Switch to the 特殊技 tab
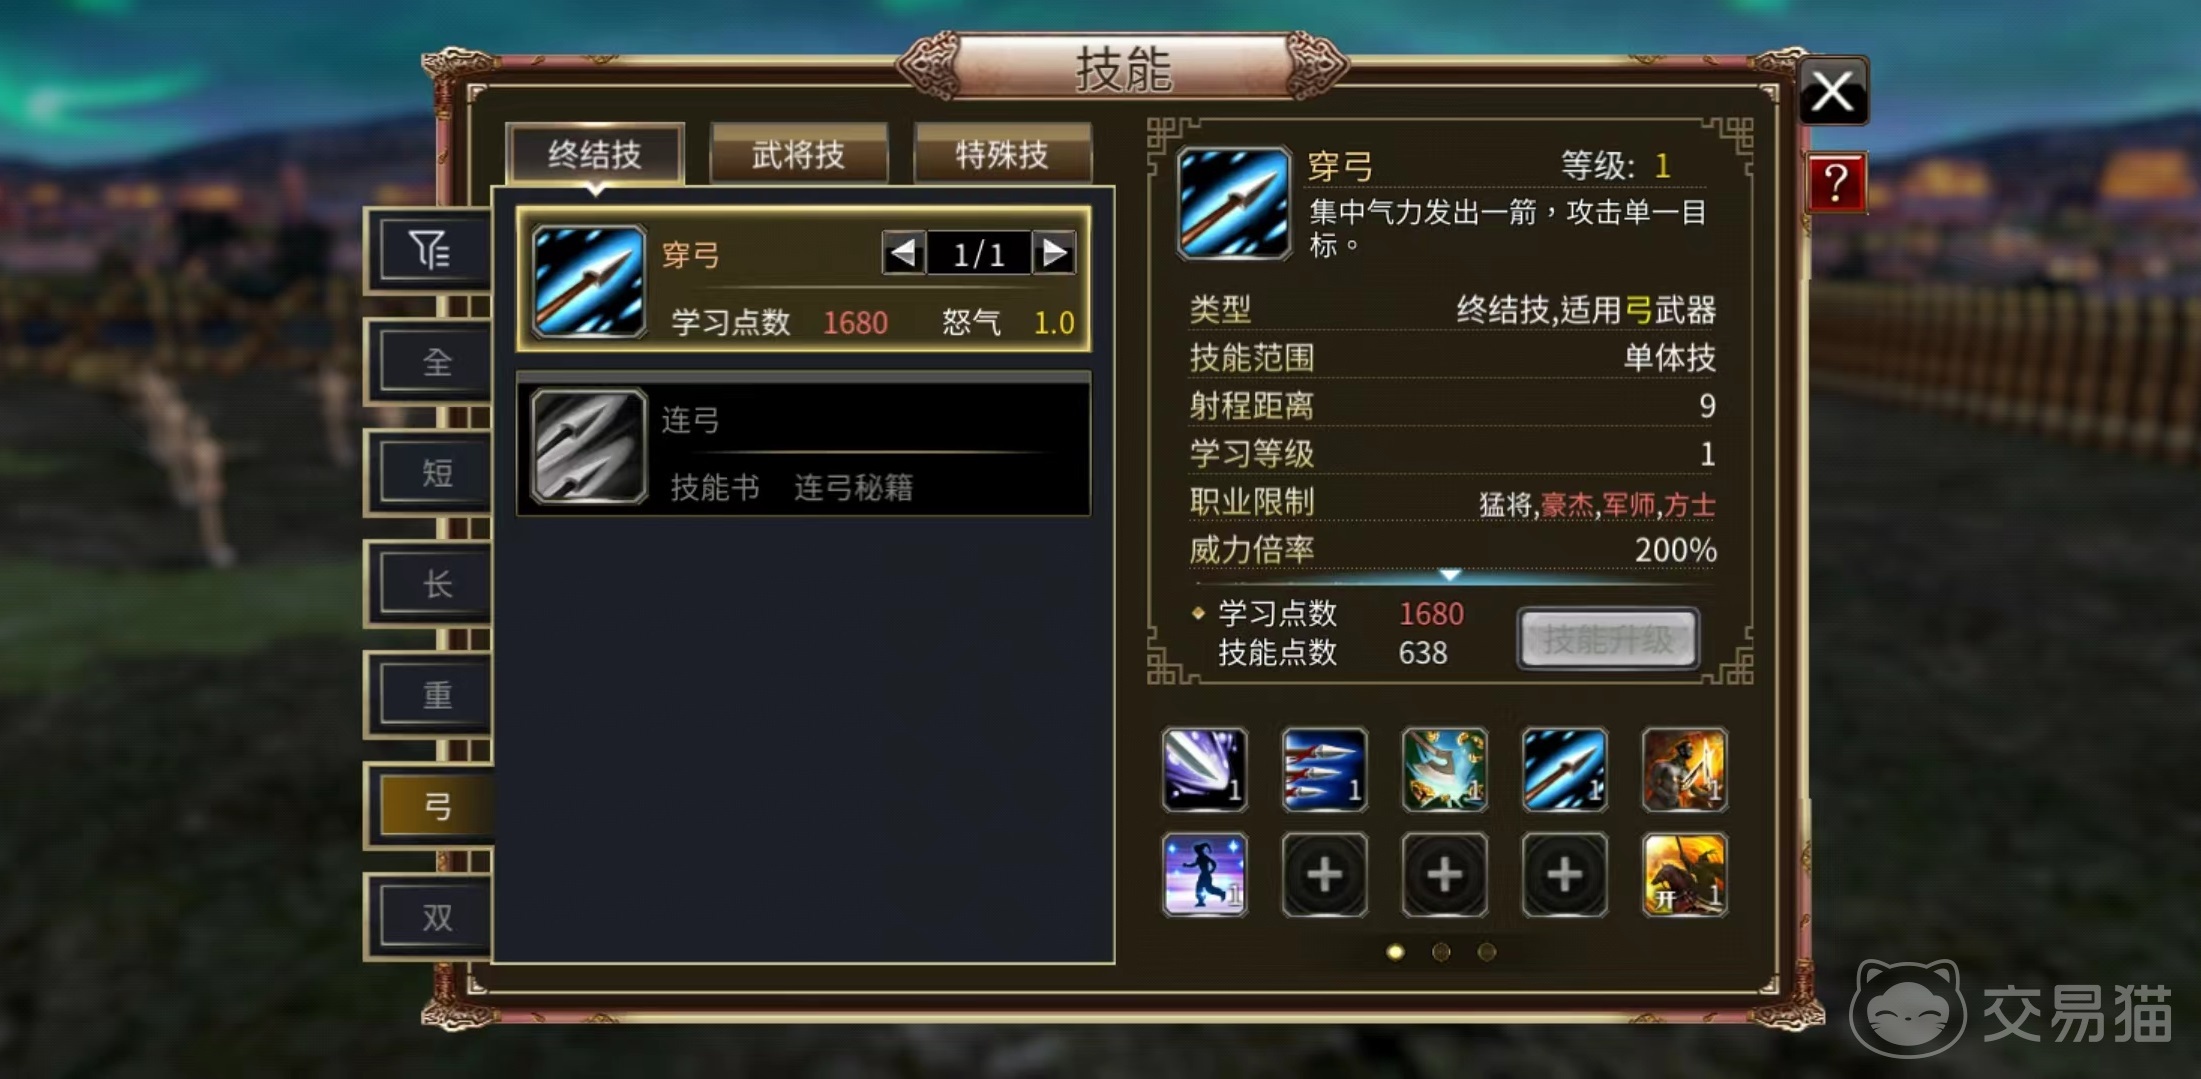The height and width of the screenshot is (1079, 2201). (x=1002, y=155)
